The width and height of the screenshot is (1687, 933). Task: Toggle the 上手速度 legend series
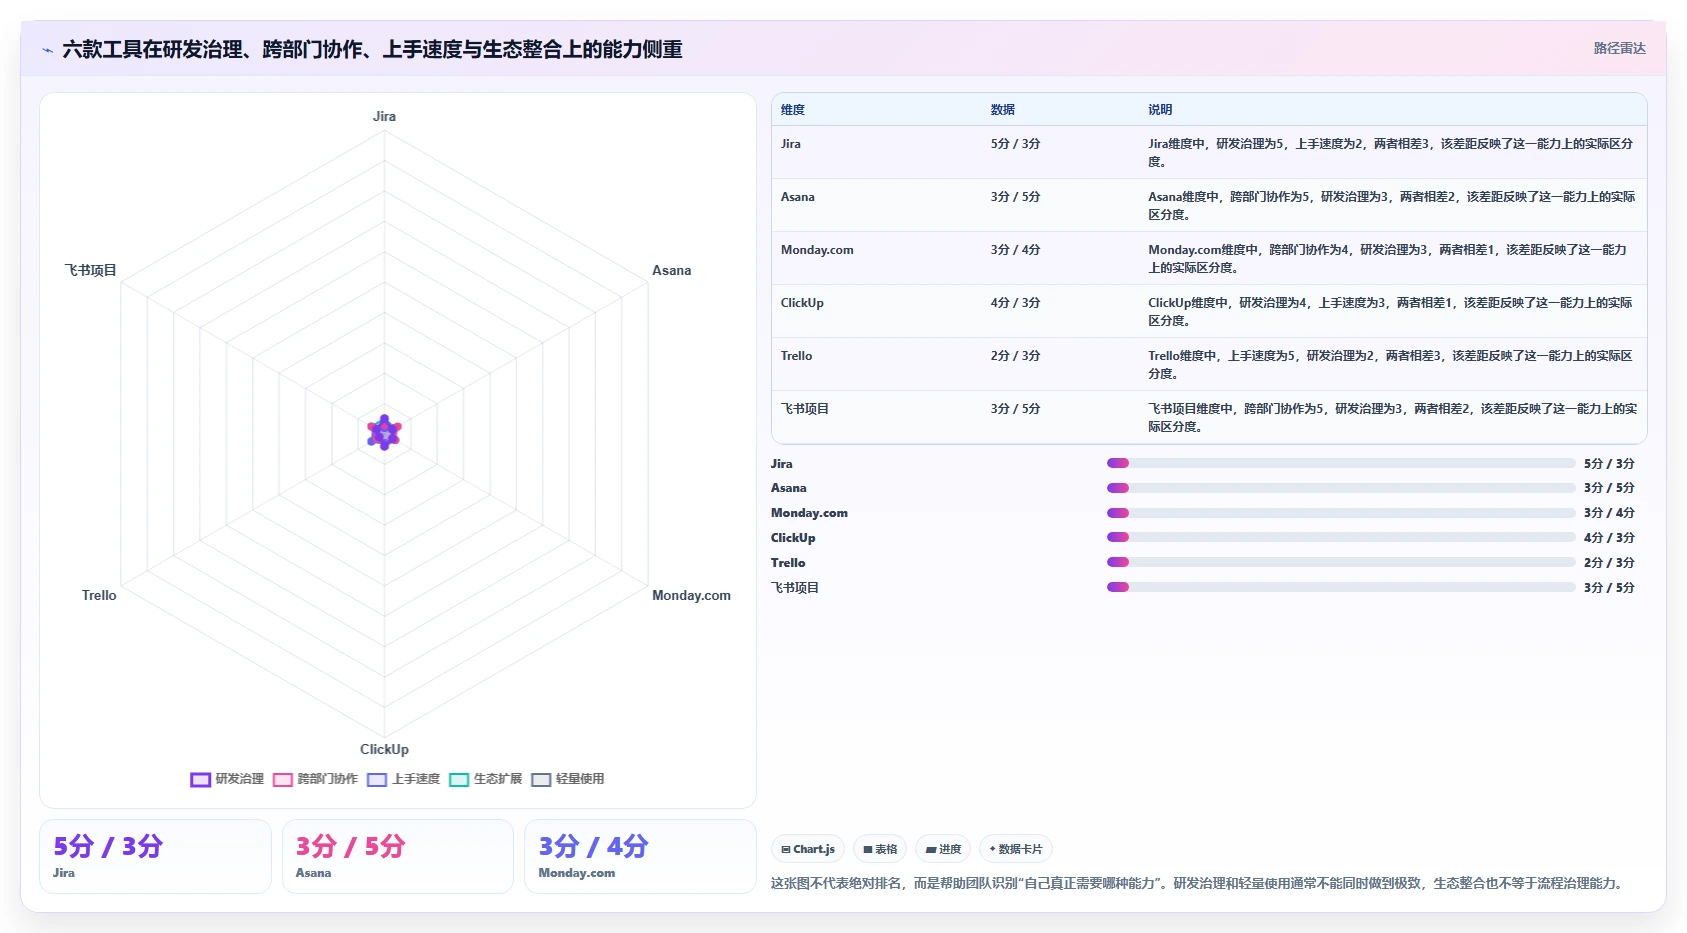click(403, 779)
